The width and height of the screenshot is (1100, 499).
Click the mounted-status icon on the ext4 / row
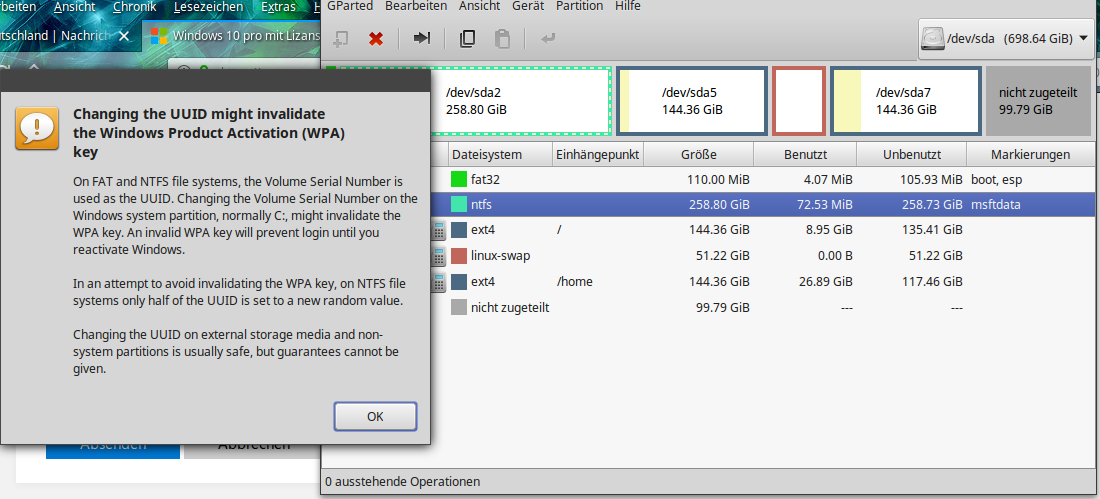(438, 230)
